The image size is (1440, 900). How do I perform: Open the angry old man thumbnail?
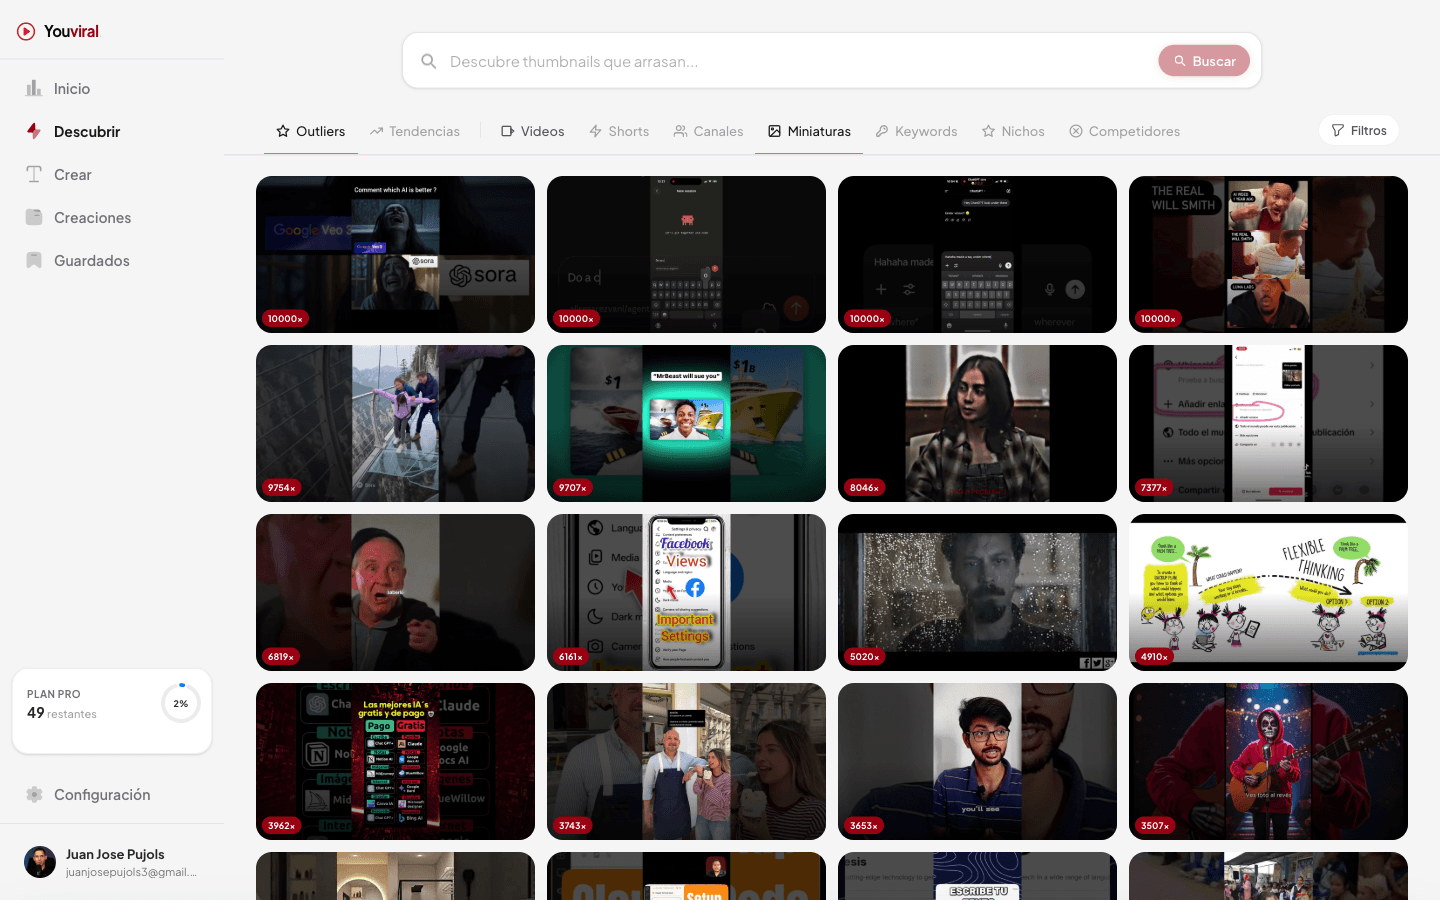[395, 592]
